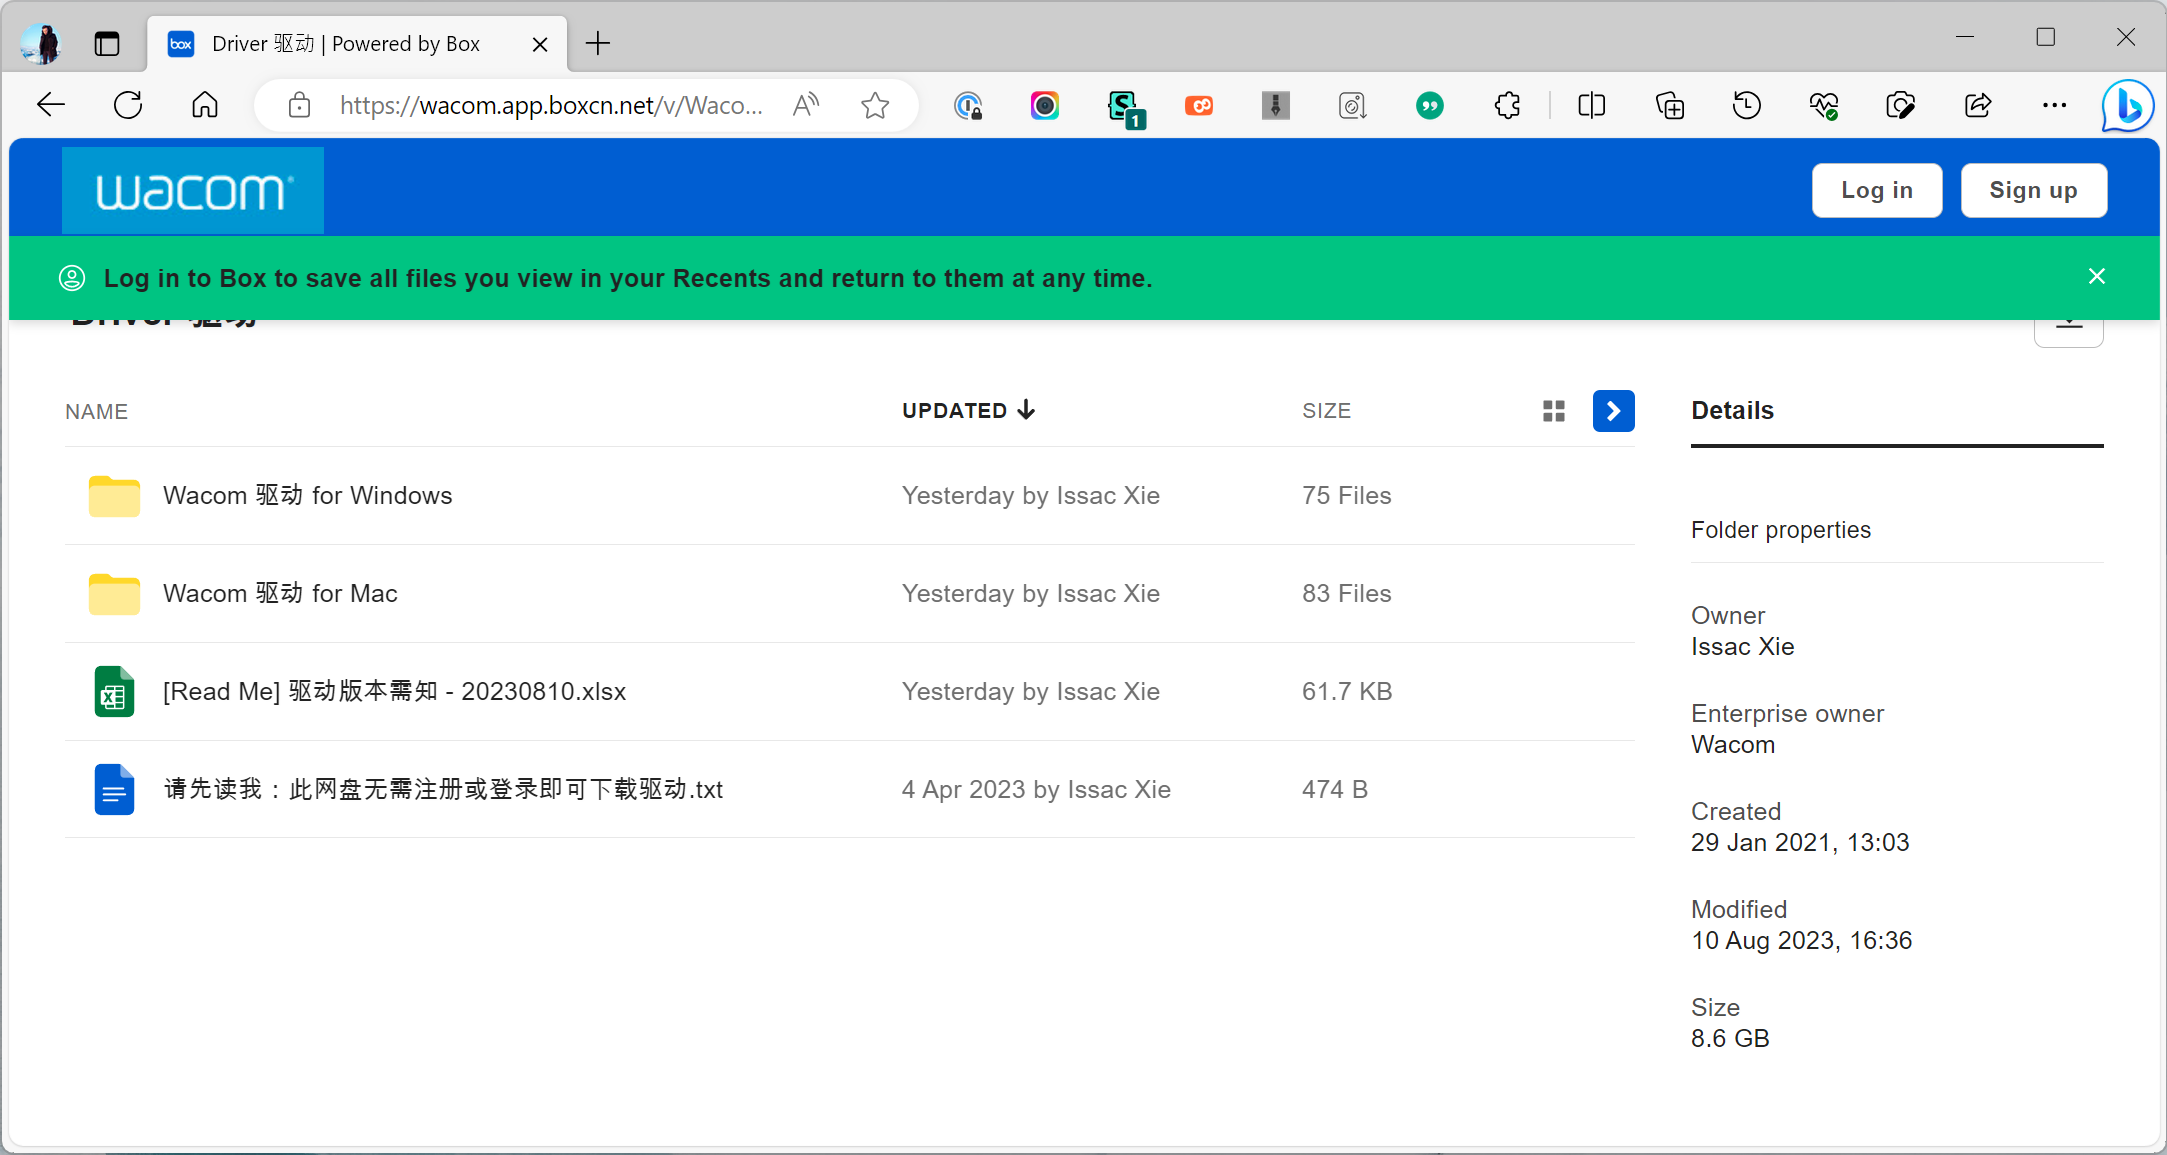Activate Read aloud icon in address bar
The width and height of the screenshot is (2167, 1155).
805,105
